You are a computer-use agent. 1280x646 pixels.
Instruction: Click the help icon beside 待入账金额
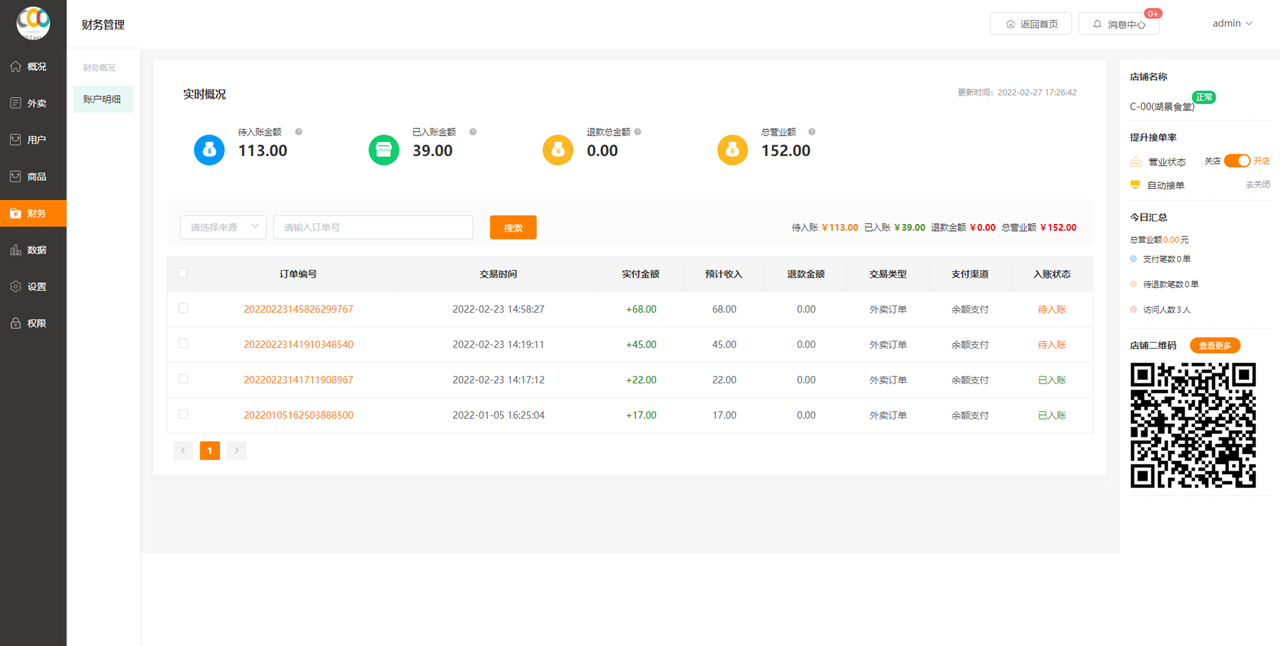pyautogui.click(x=299, y=132)
